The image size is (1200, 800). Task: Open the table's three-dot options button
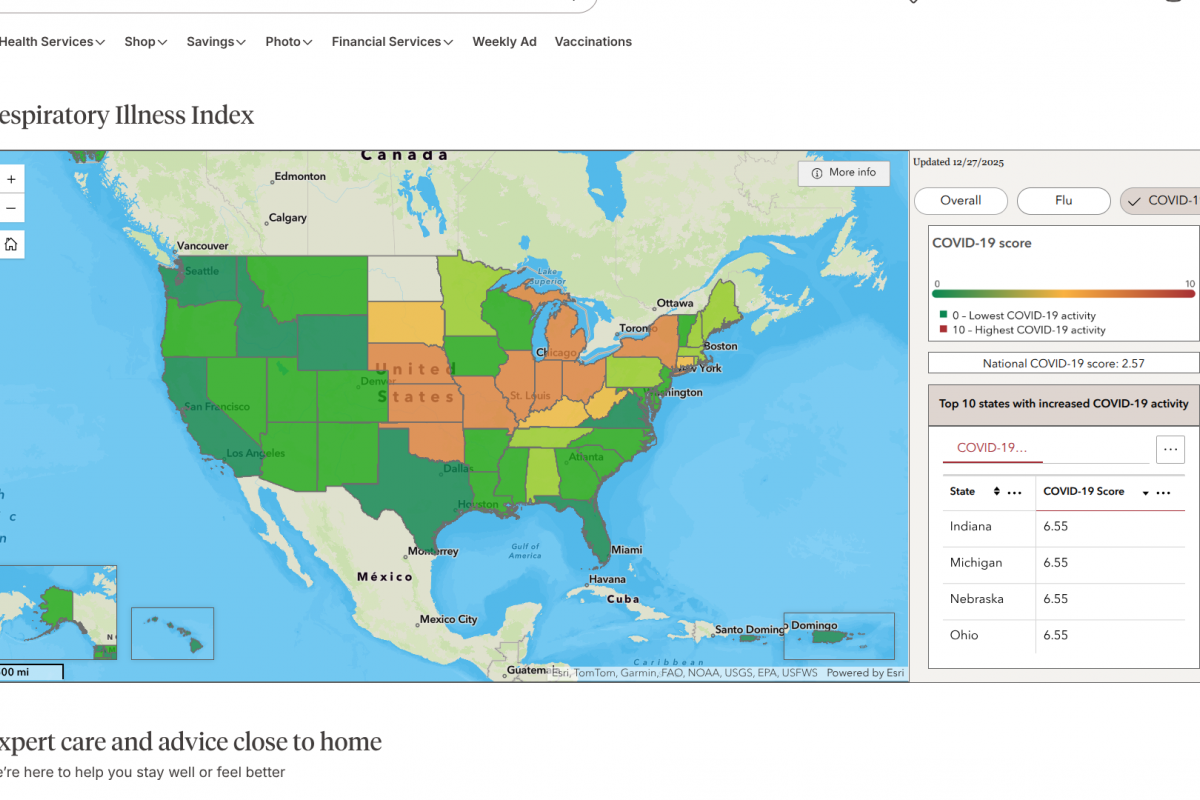pos(1170,449)
